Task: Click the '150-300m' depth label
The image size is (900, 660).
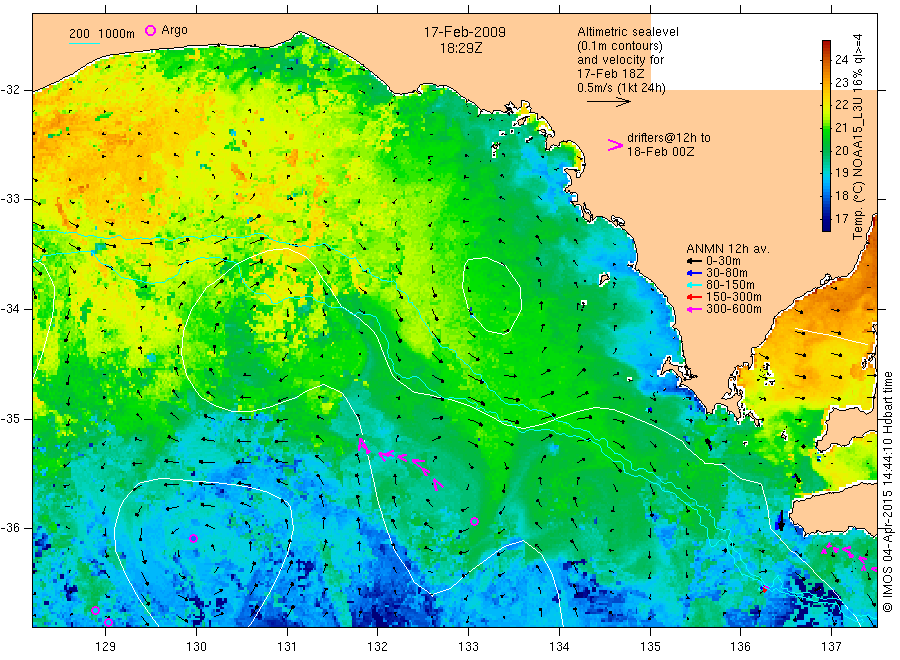Action: click(734, 297)
